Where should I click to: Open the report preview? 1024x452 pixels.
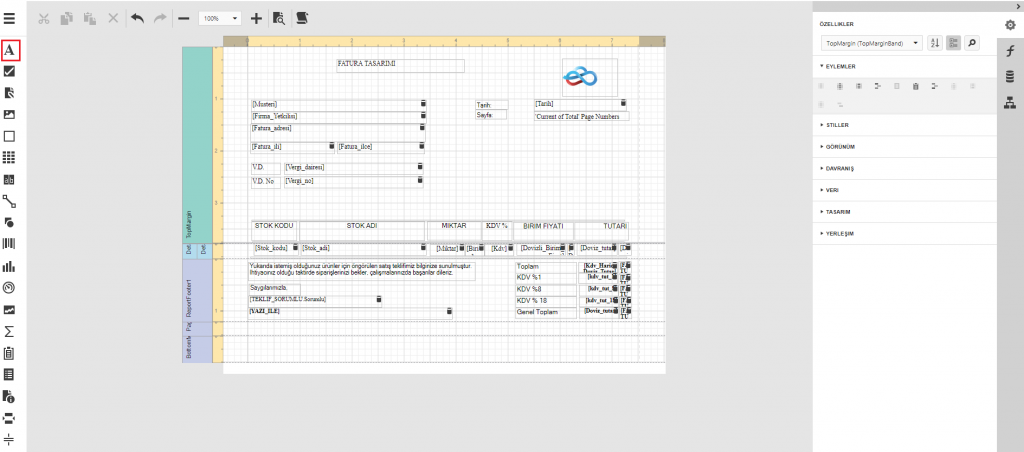coord(279,18)
